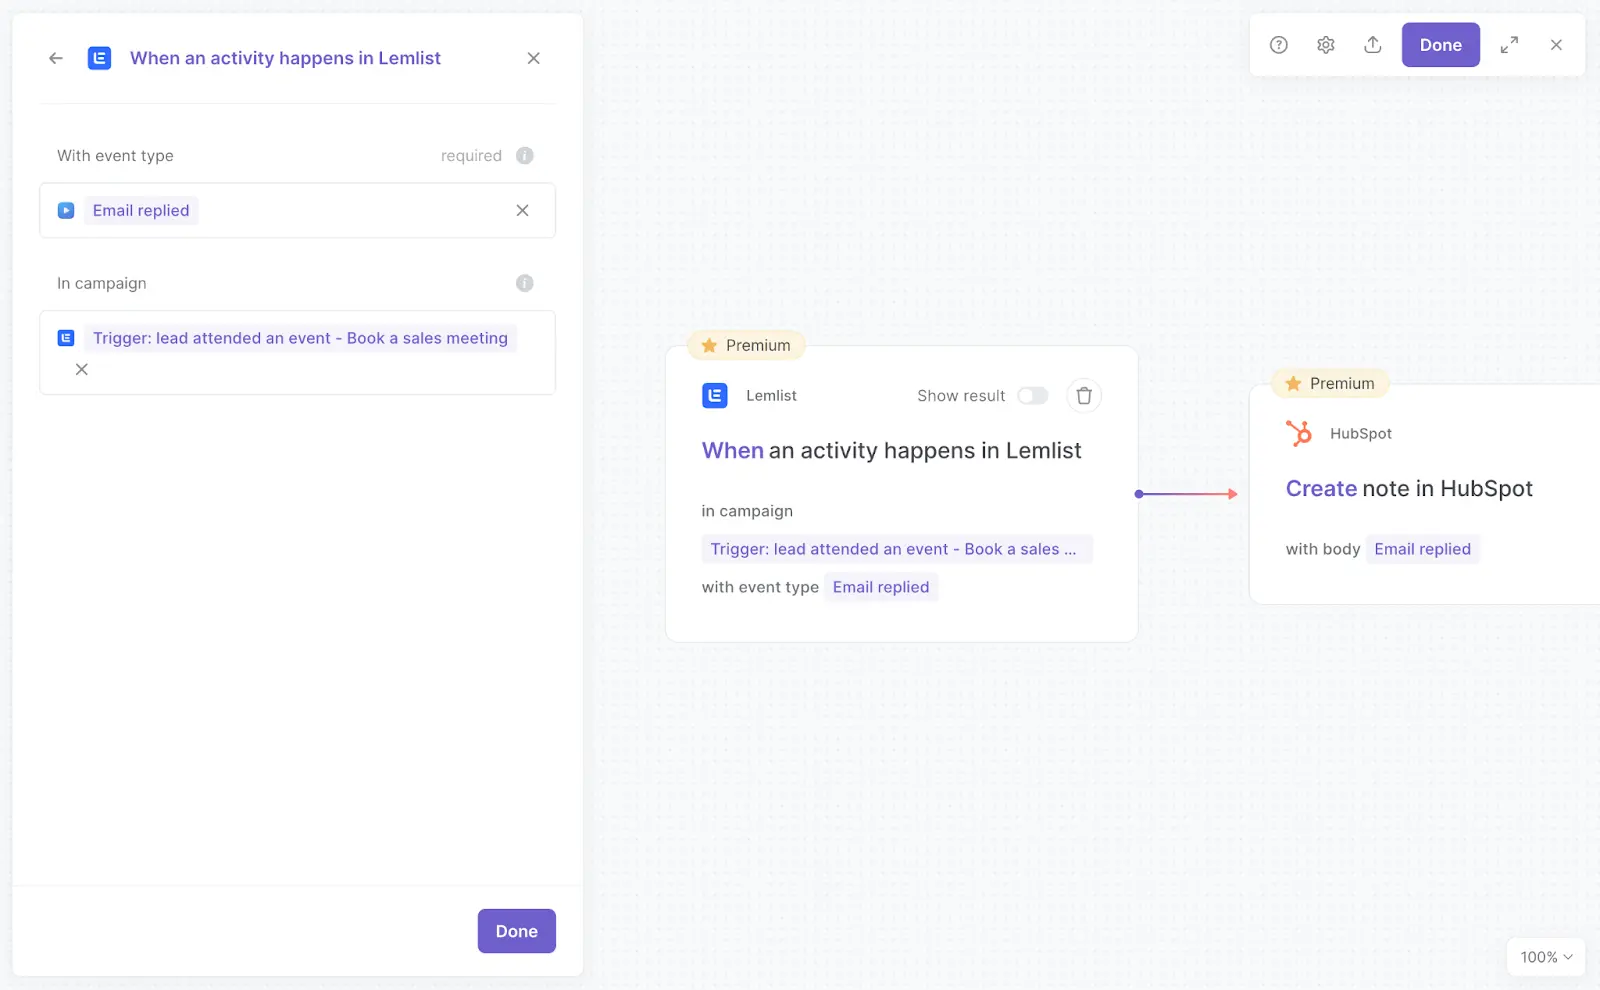This screenshot has width=1600, height=990.
Task: Open workflow settings gear icon
Action: point(1326,45)
